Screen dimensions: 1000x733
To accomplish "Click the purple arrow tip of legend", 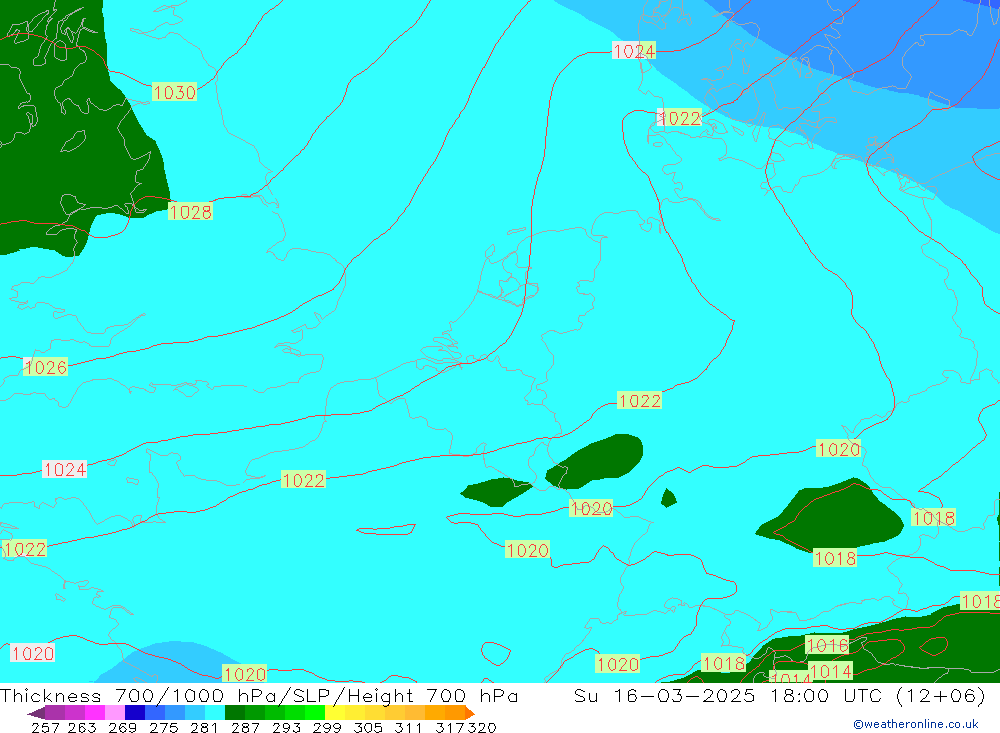I will coord(36,713).
